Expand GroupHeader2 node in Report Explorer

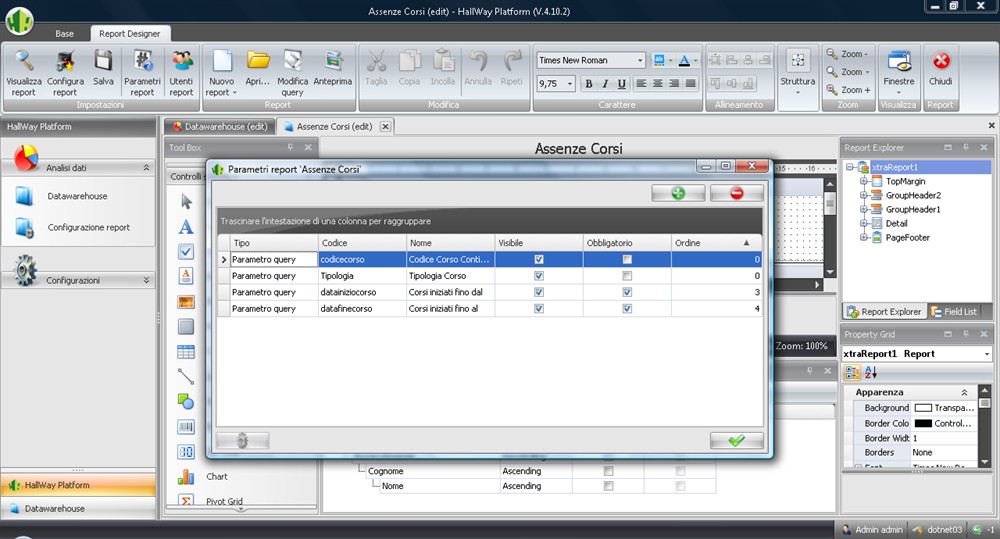pos(864,195)
